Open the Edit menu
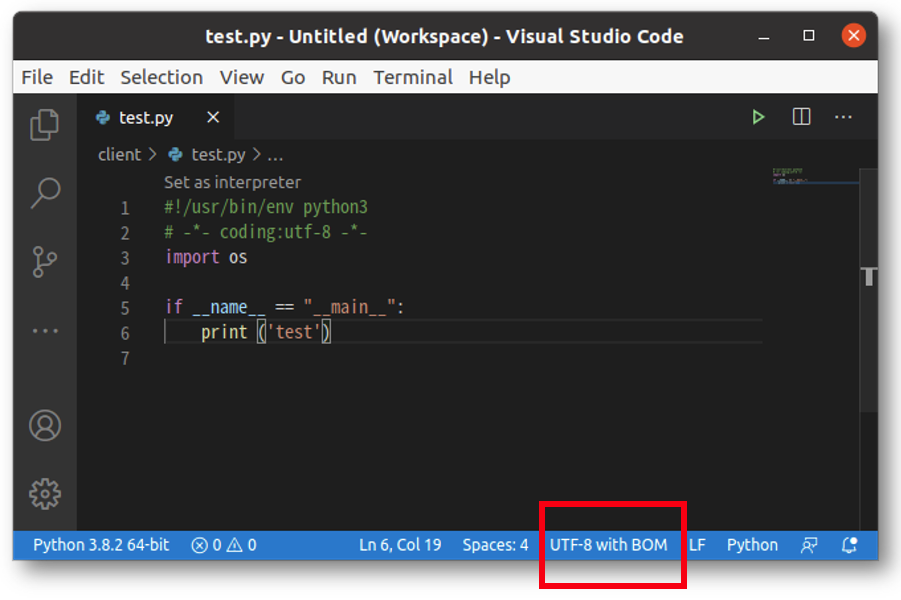901x600 pixels. [x=86, y=77]
